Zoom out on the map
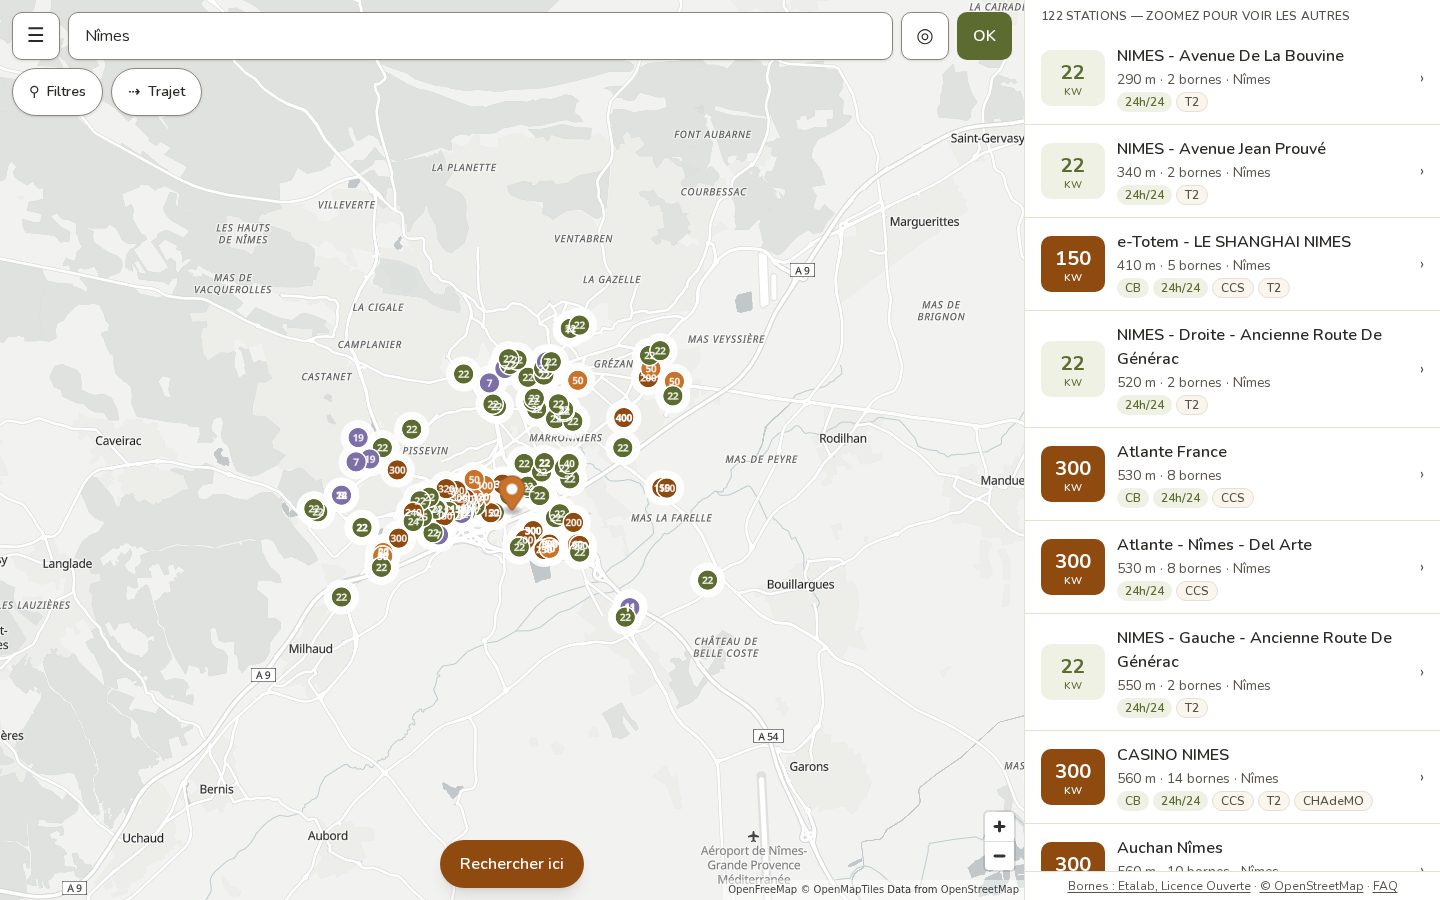The image size is (1440, 900). 999,856
